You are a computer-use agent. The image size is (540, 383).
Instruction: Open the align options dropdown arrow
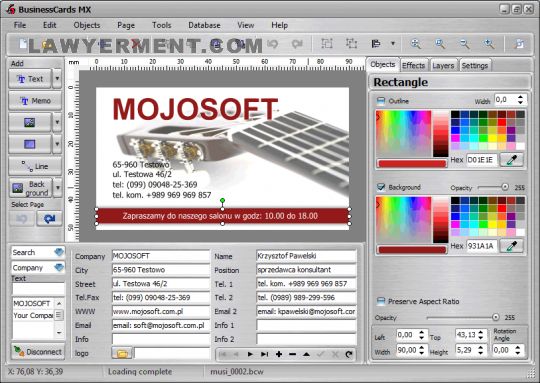point(393,44)
